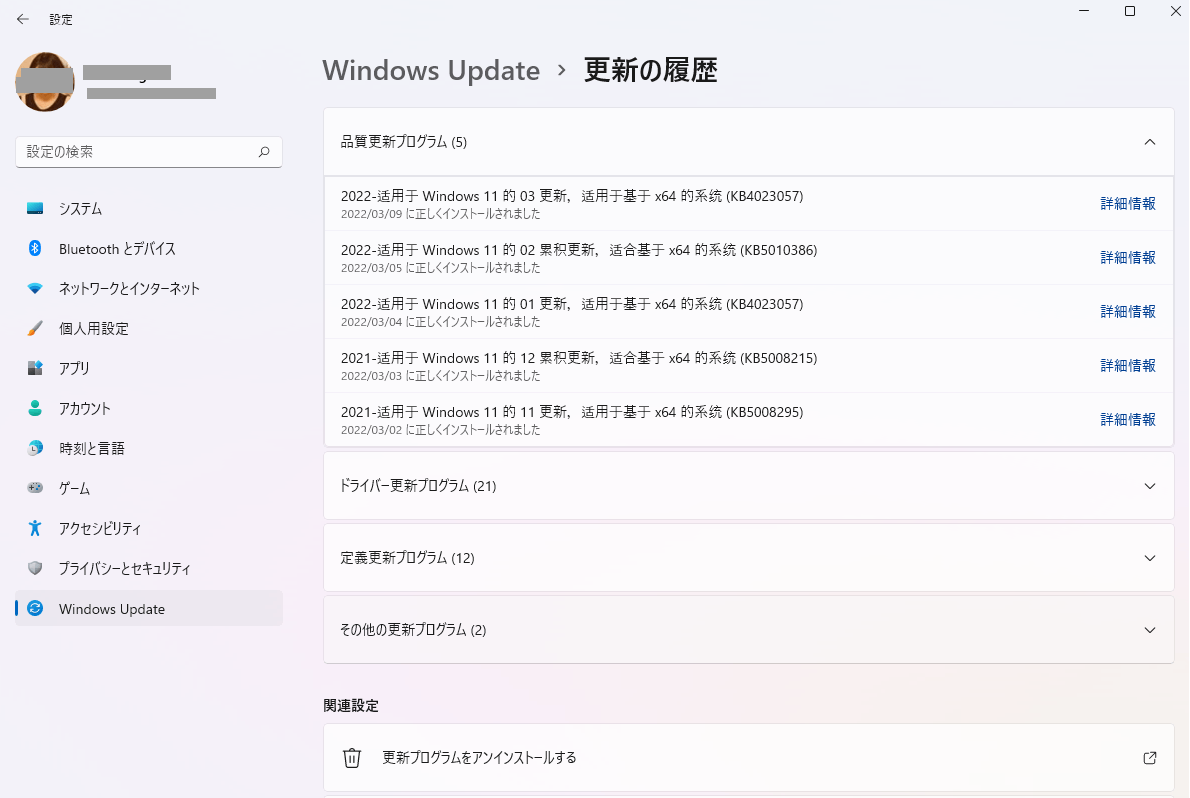Click the magnifier search icon
1190x798 pixels.
tap(264, 152)
